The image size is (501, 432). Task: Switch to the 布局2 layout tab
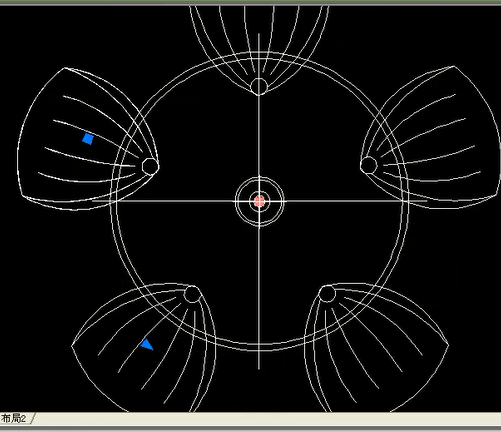[x=14, y=418]
